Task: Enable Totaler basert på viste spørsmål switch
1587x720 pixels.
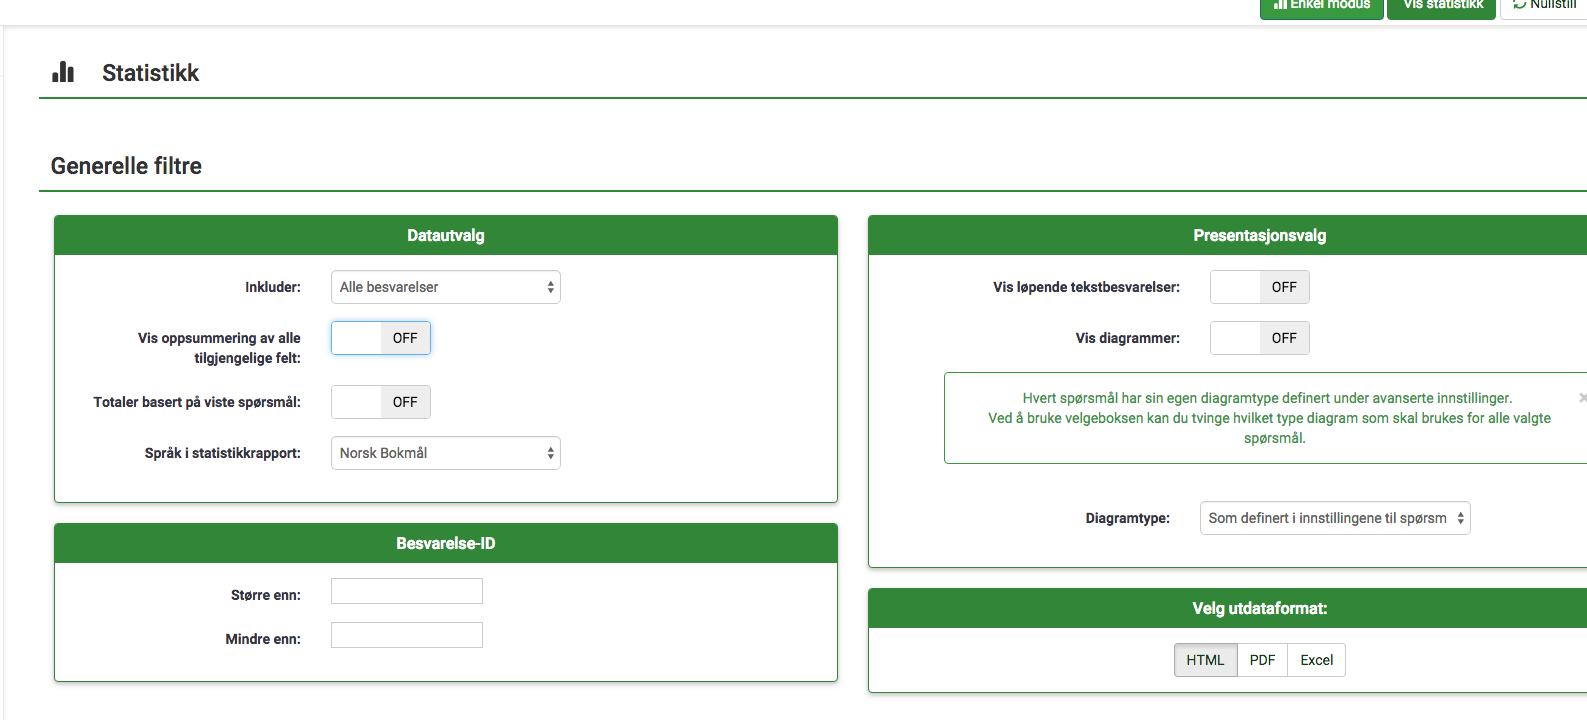Action: pyautogui.click(x=381, y=402)
